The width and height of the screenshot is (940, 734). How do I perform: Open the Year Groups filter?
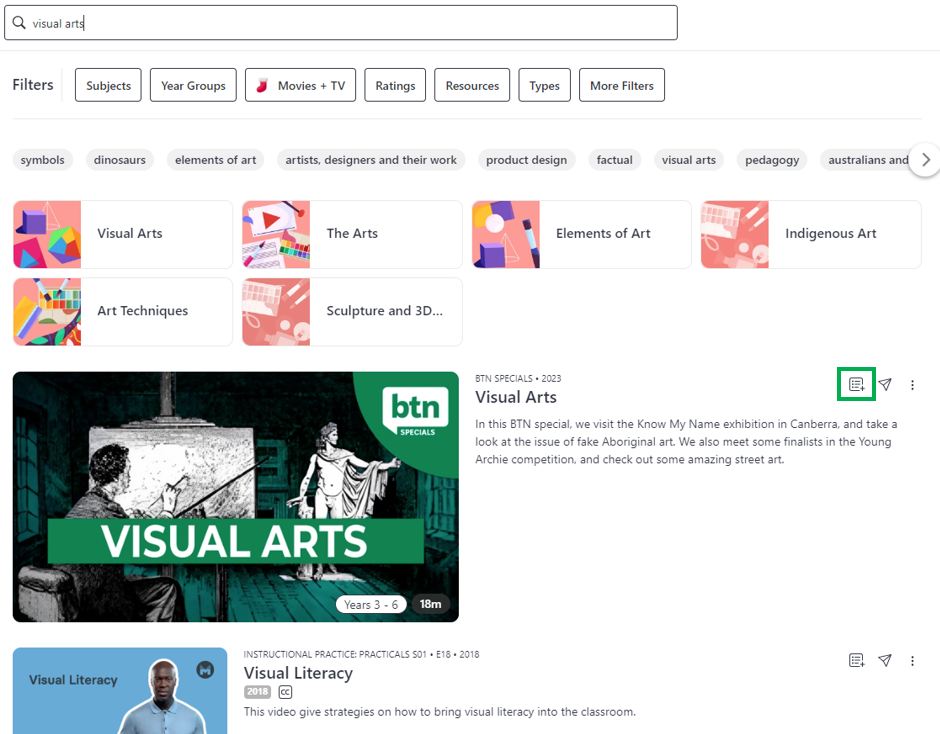(x=193, y=85)
